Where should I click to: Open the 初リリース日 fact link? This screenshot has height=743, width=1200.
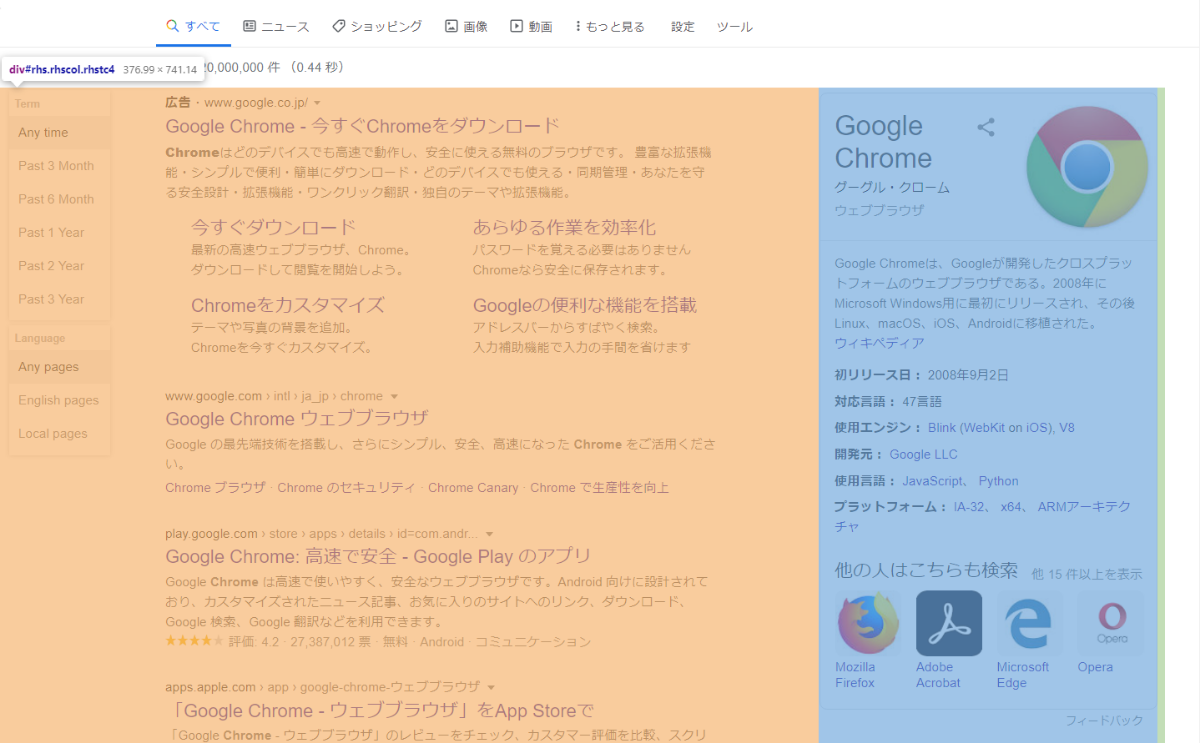pyautogui.click(x=874, y=375)
